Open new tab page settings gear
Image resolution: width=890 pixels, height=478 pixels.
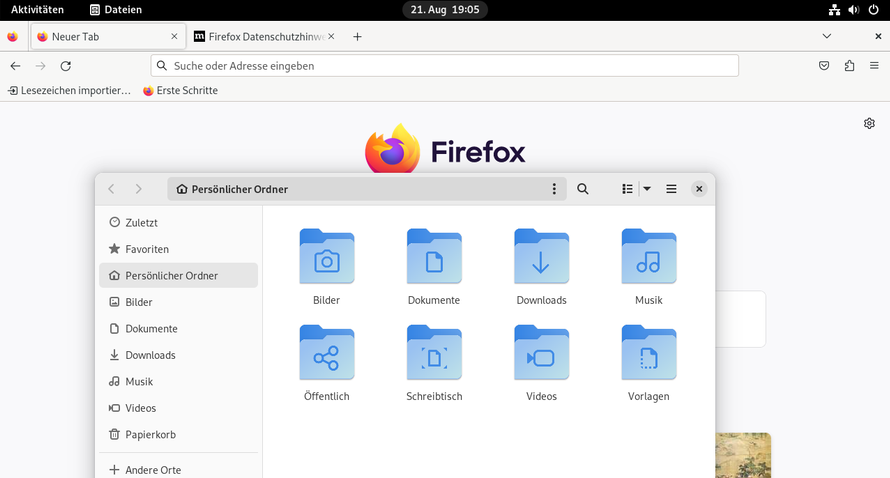pyautogui.click(x=869, y=123)
